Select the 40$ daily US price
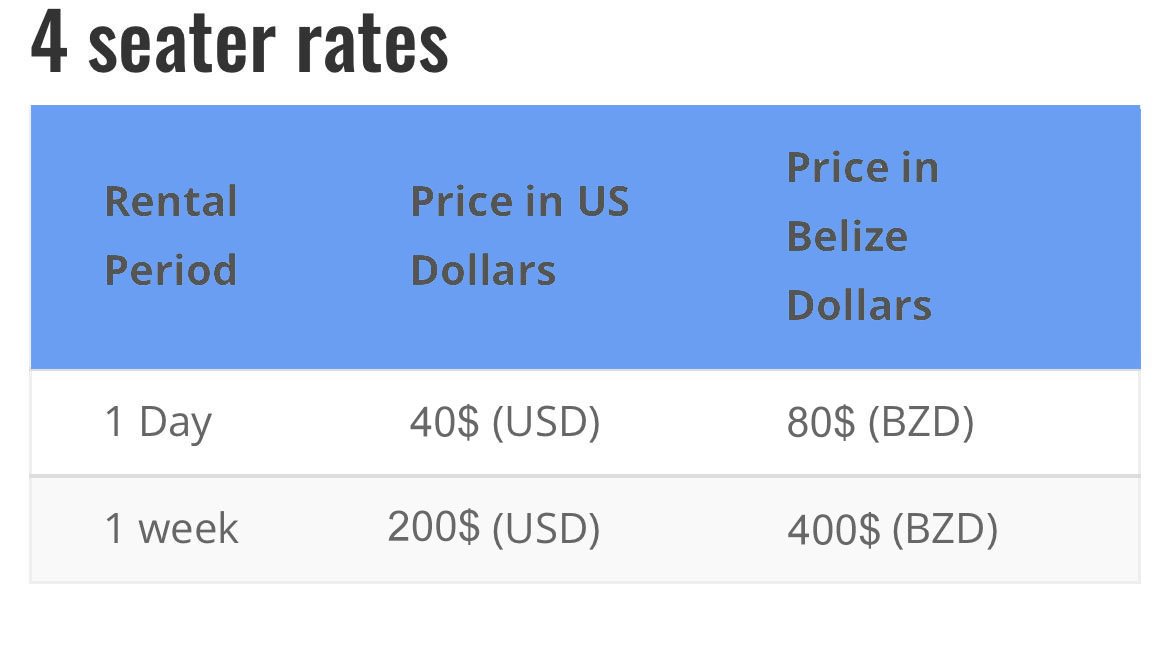The height and width of the screenshot is (645, 1170). point(504,422)
